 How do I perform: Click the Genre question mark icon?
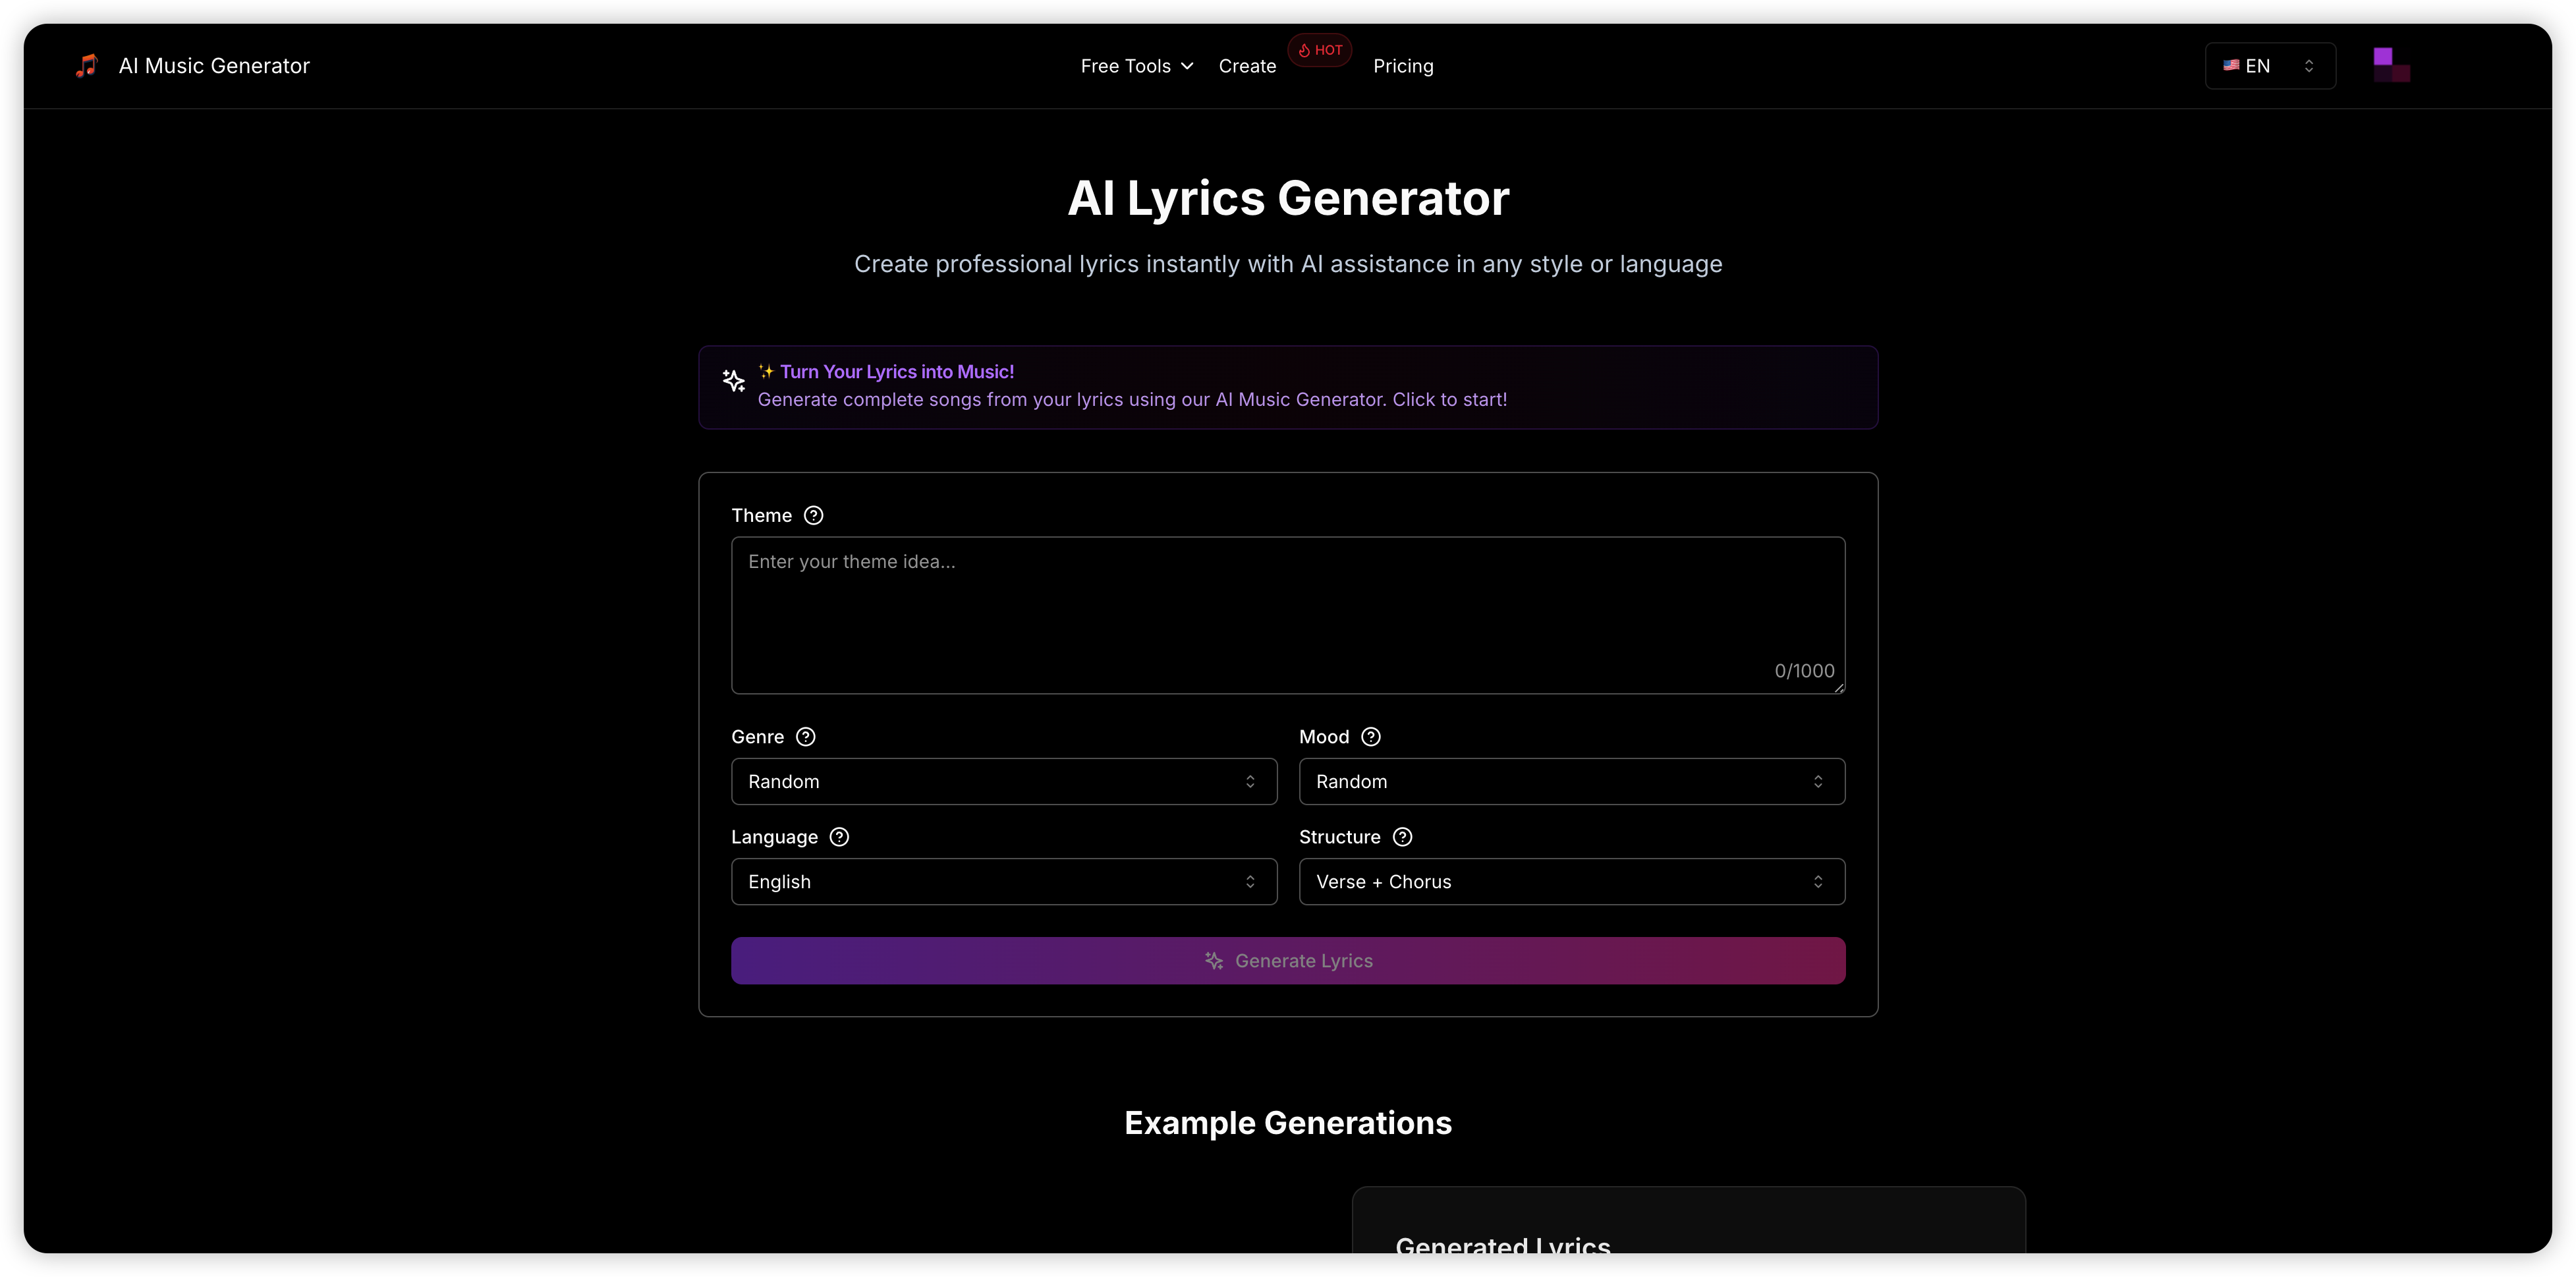805,737
